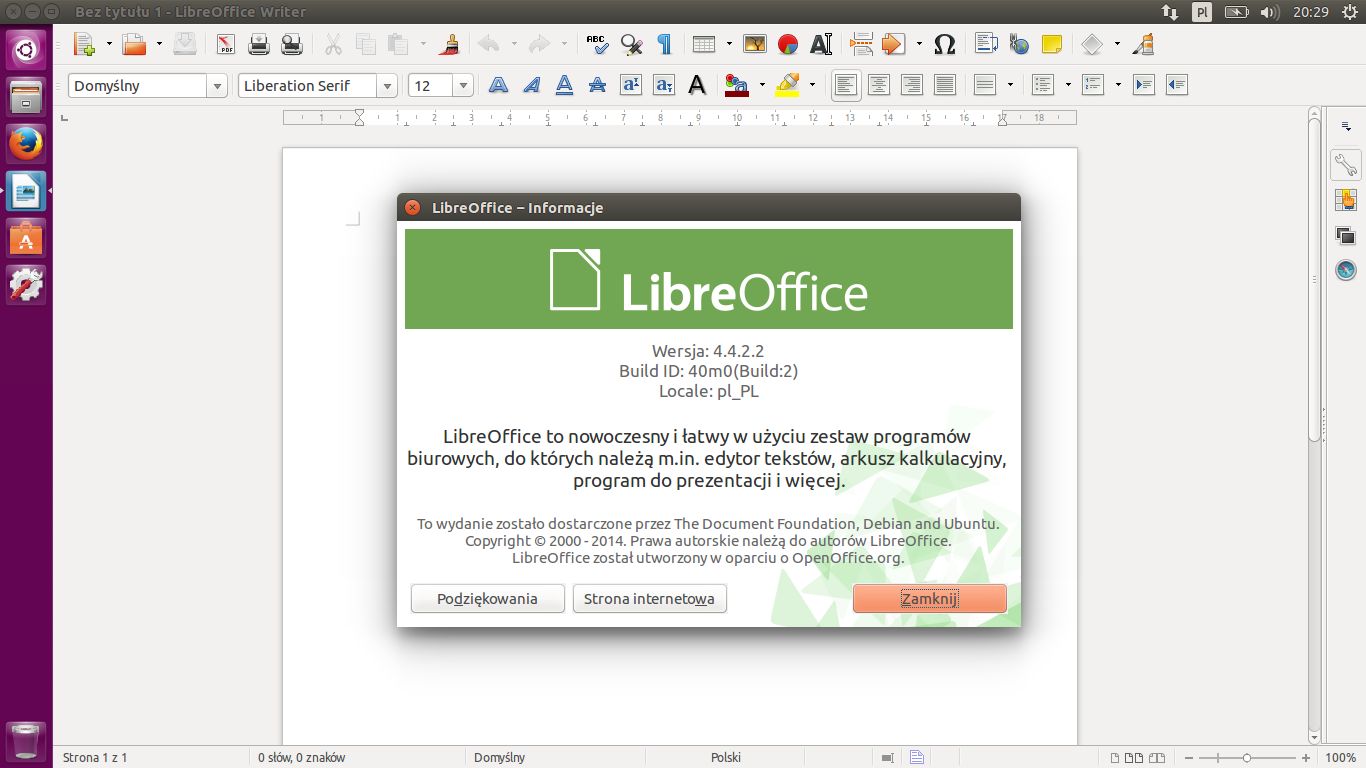Toggle Bold formatting
The image size is (1366, 768).
[x=498, y=85]
